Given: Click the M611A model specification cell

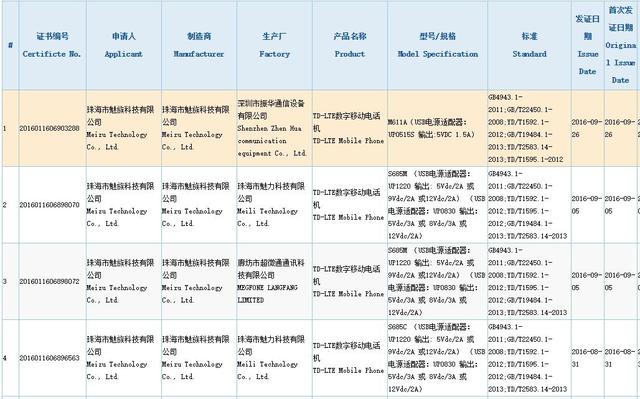Looking at the screenshot, I should (x=438, y=128).
